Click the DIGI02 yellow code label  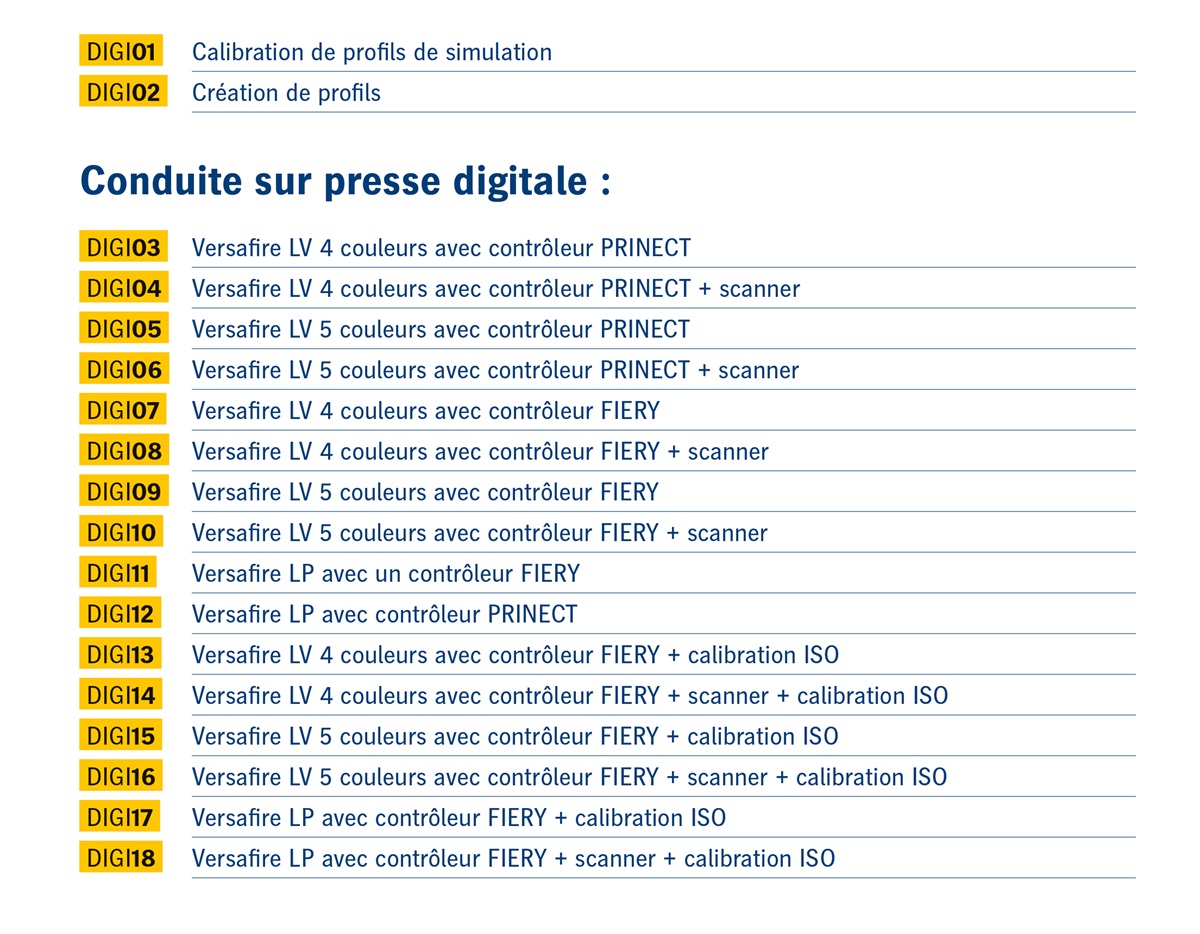(x=123, y=92)
